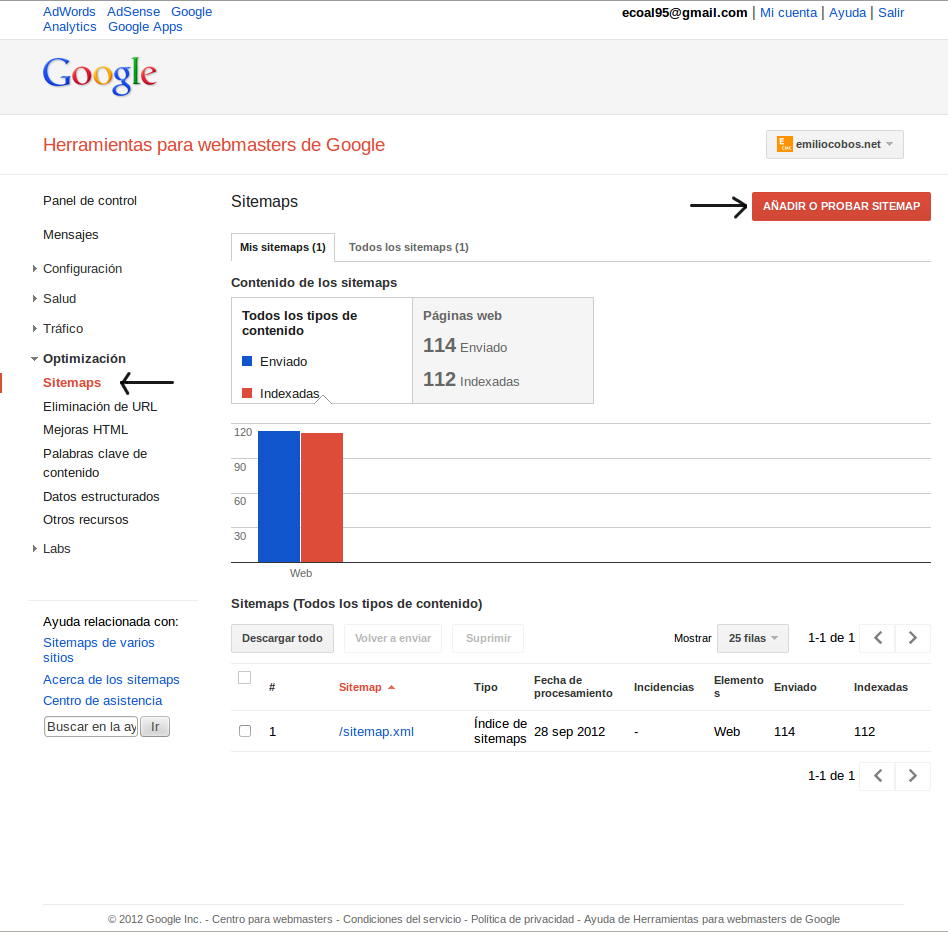Click next page arrow below table
The height and width of the screenshot is (932, 948).
912,776
